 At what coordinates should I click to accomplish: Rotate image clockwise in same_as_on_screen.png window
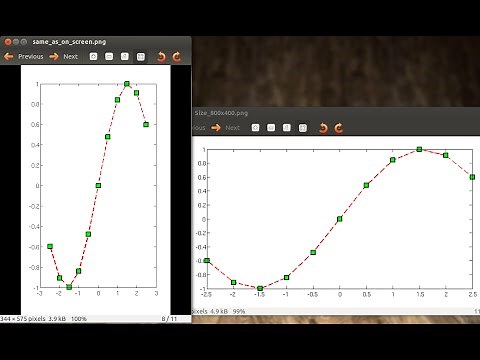click(177, 57)
